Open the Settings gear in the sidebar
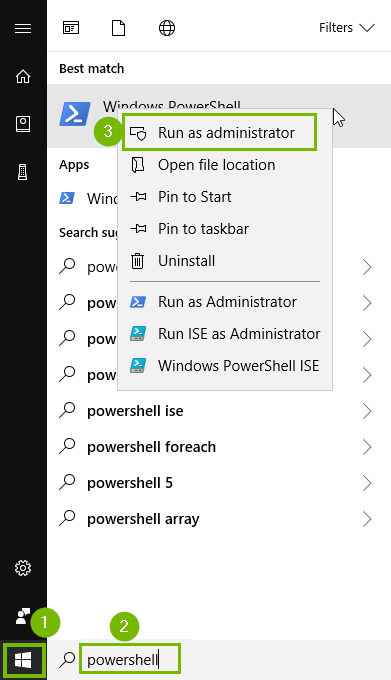This screenshot has height=680, width=391. (x=23, y=568)
